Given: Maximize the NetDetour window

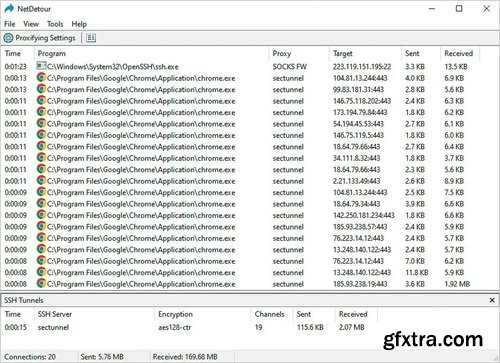Looking at the screenshot, I should [x=459, y=9].
